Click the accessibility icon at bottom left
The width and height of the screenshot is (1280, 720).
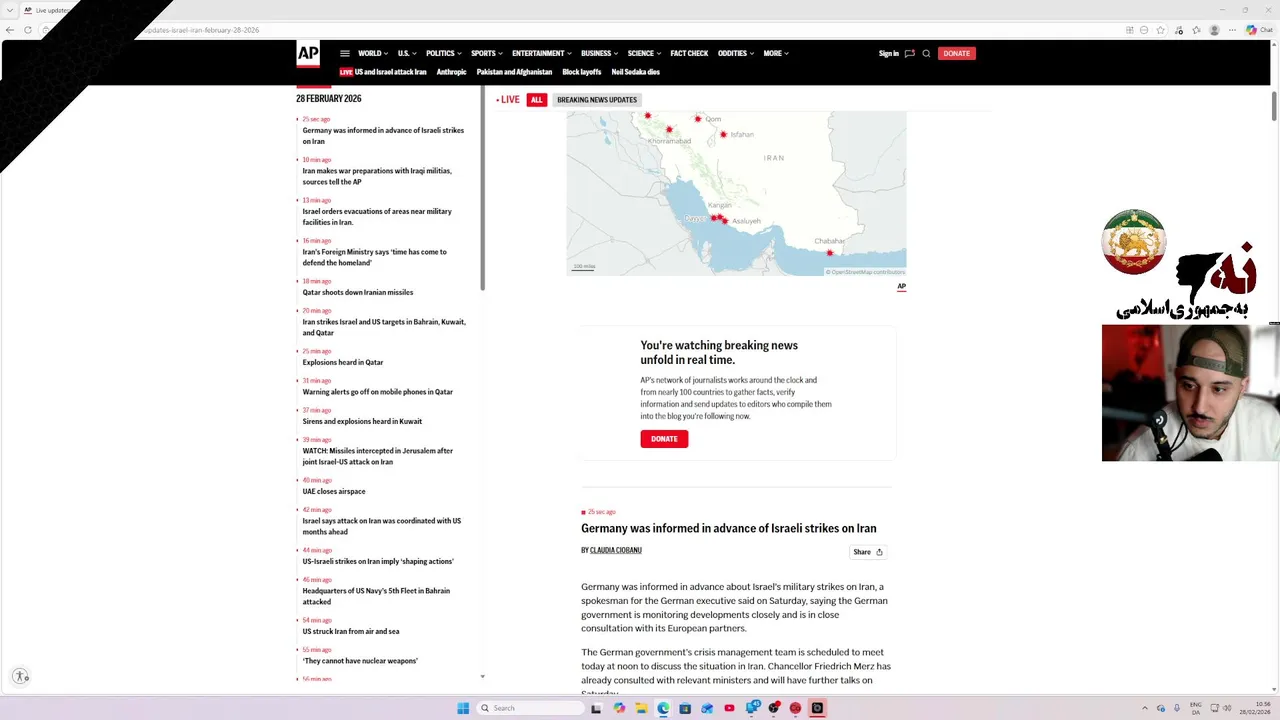[21, 676]
